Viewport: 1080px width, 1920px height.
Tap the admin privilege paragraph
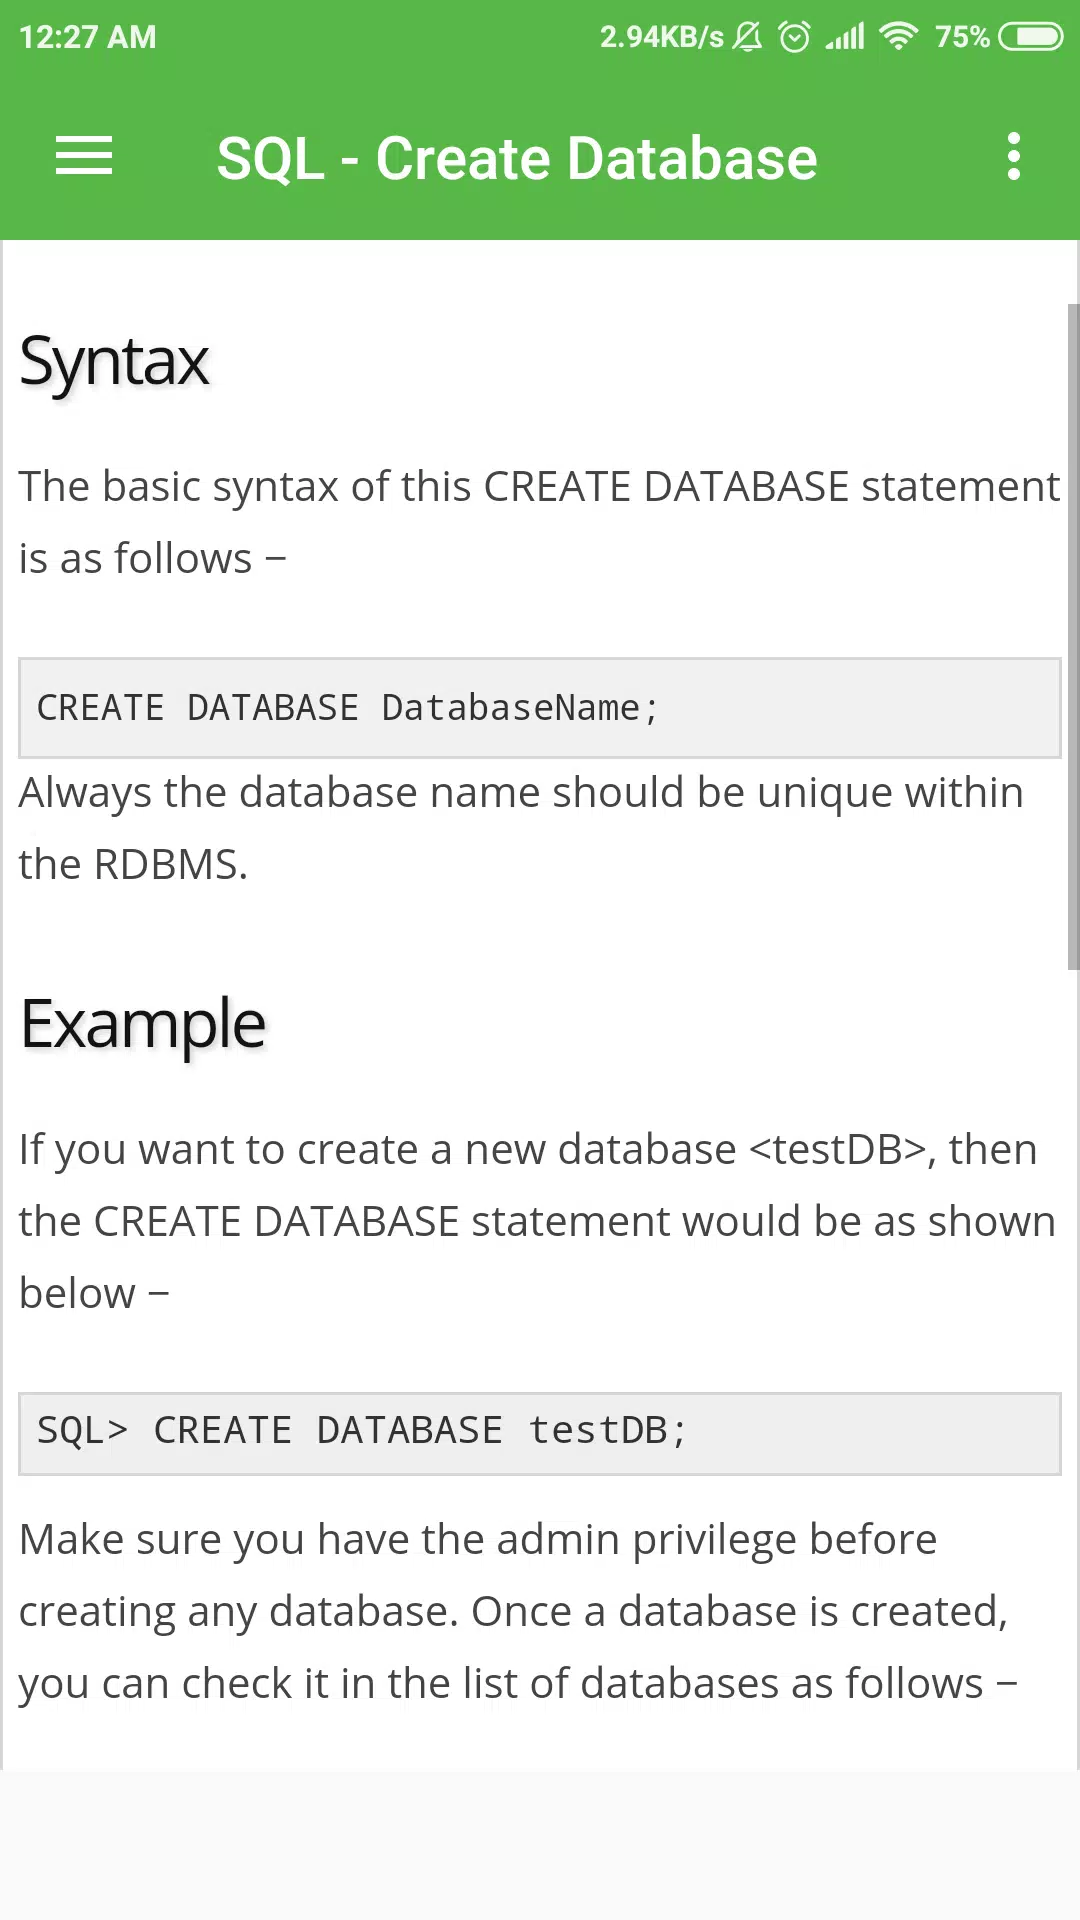point(518,1611)
